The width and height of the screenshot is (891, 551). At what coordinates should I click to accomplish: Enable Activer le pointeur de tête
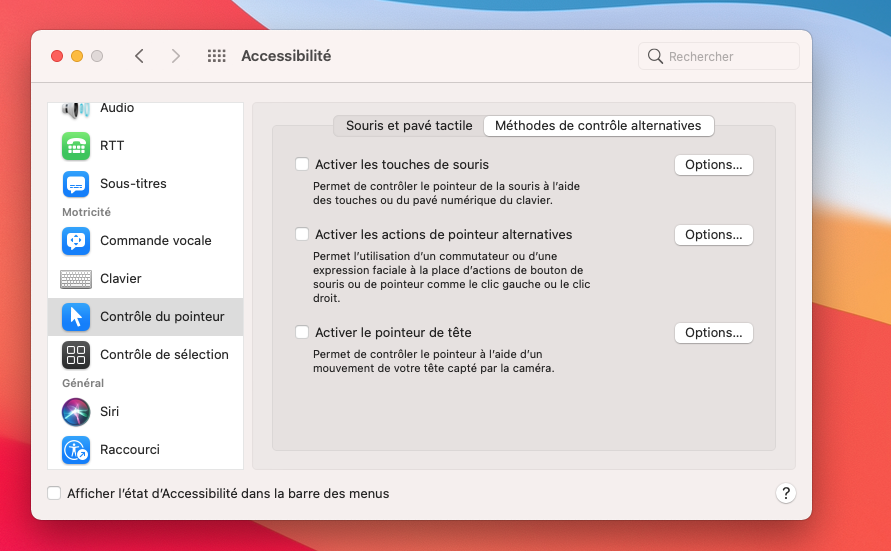302,332
